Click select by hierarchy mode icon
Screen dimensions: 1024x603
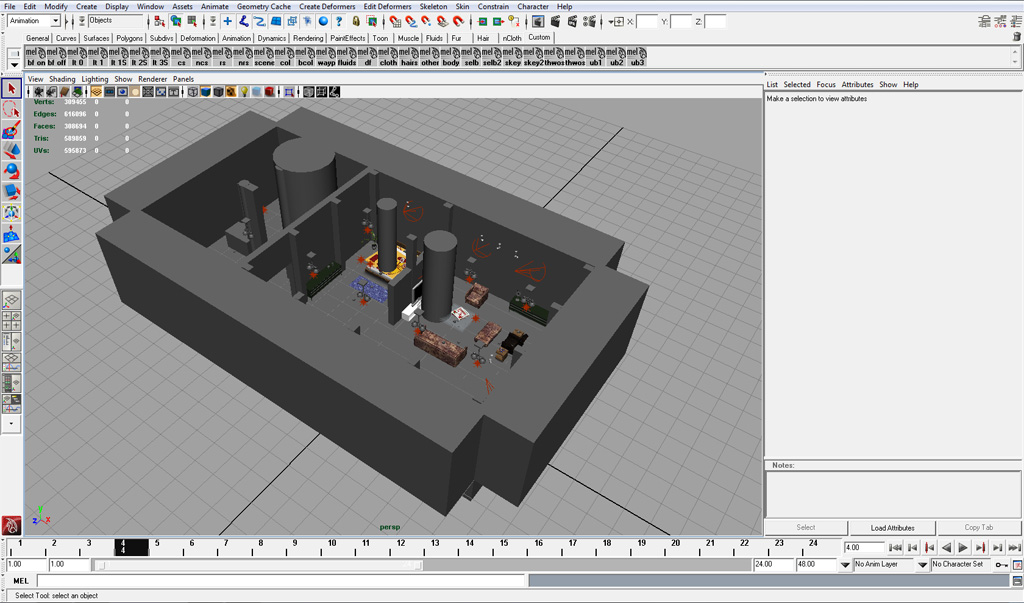159,22
